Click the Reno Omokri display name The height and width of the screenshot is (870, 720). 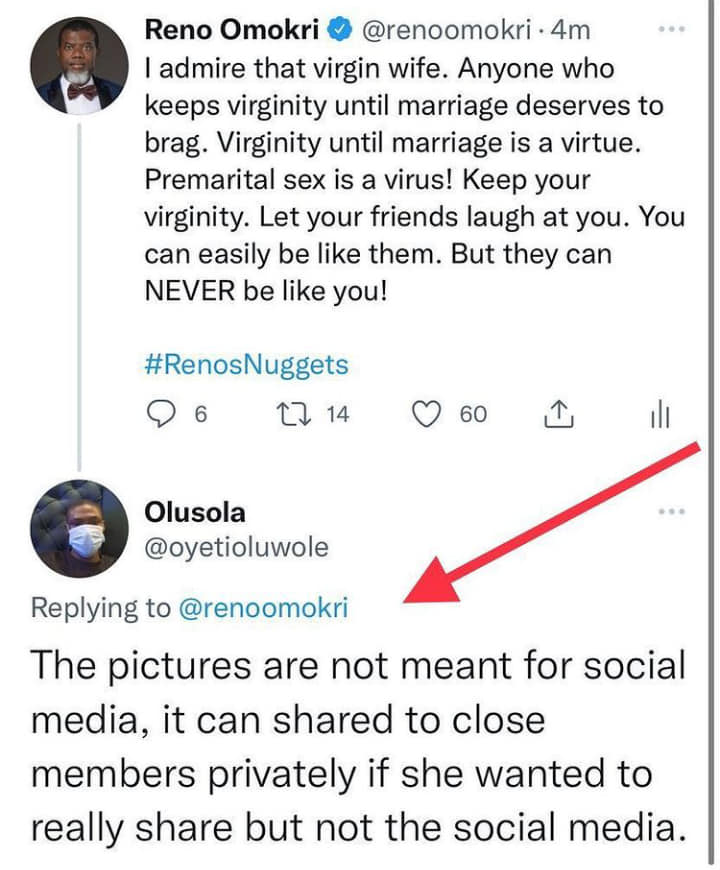pos(233,31)
